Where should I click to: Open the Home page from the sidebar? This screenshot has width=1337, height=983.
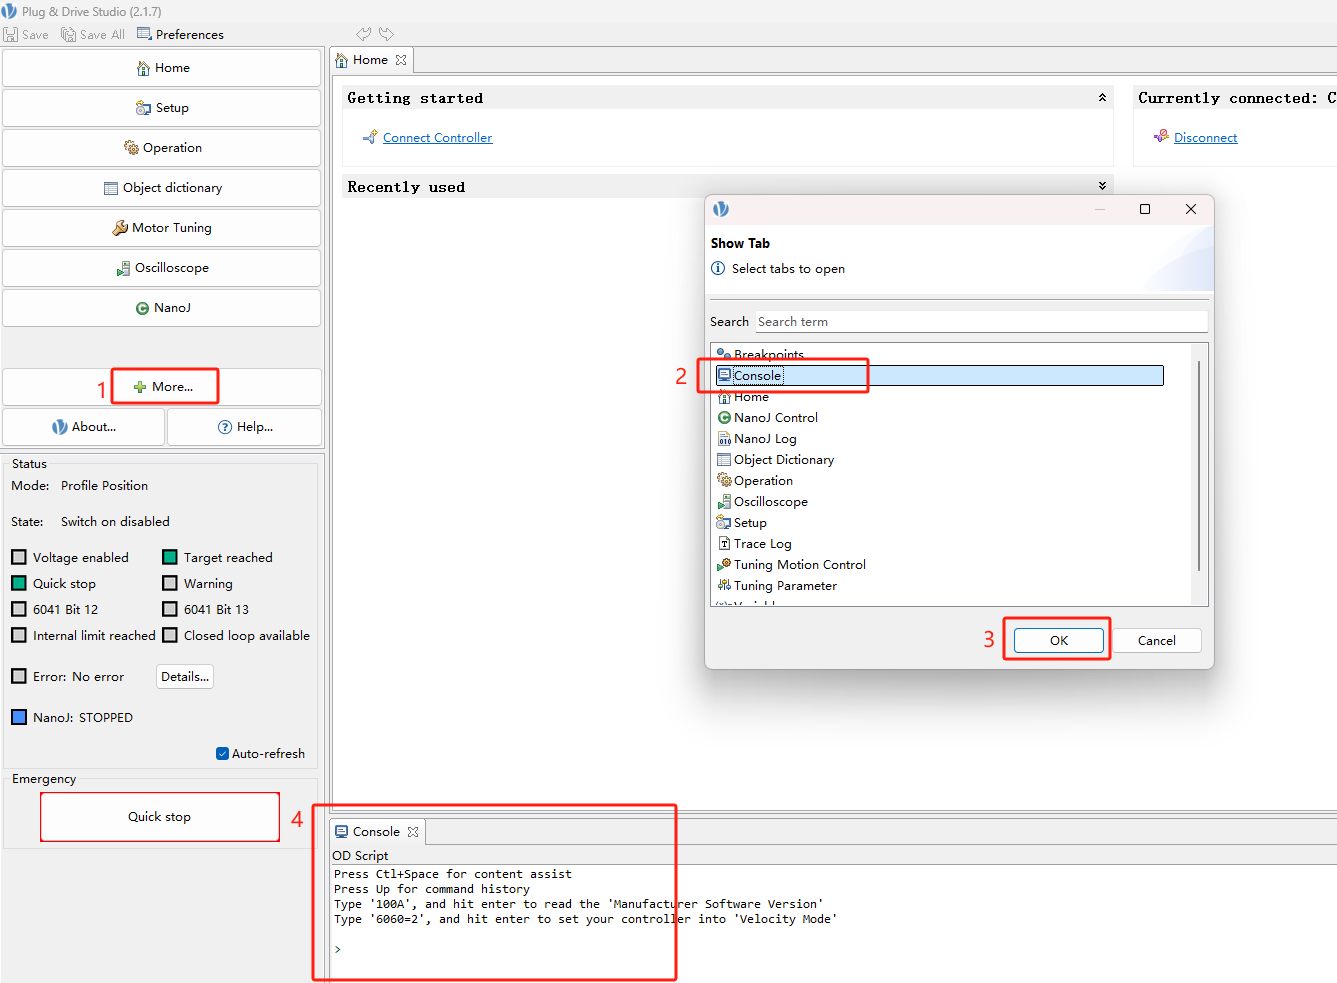pyautogui.click(x=162, y=68)
